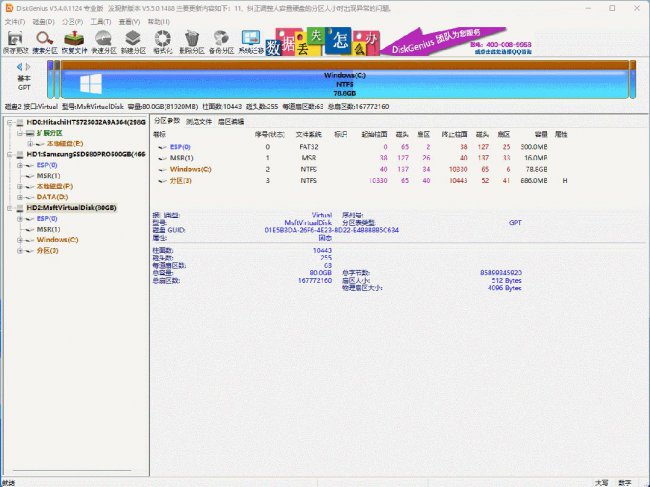The image size is (650, 487).
Task: Click the 容量 column header
Action: (541, 134)
